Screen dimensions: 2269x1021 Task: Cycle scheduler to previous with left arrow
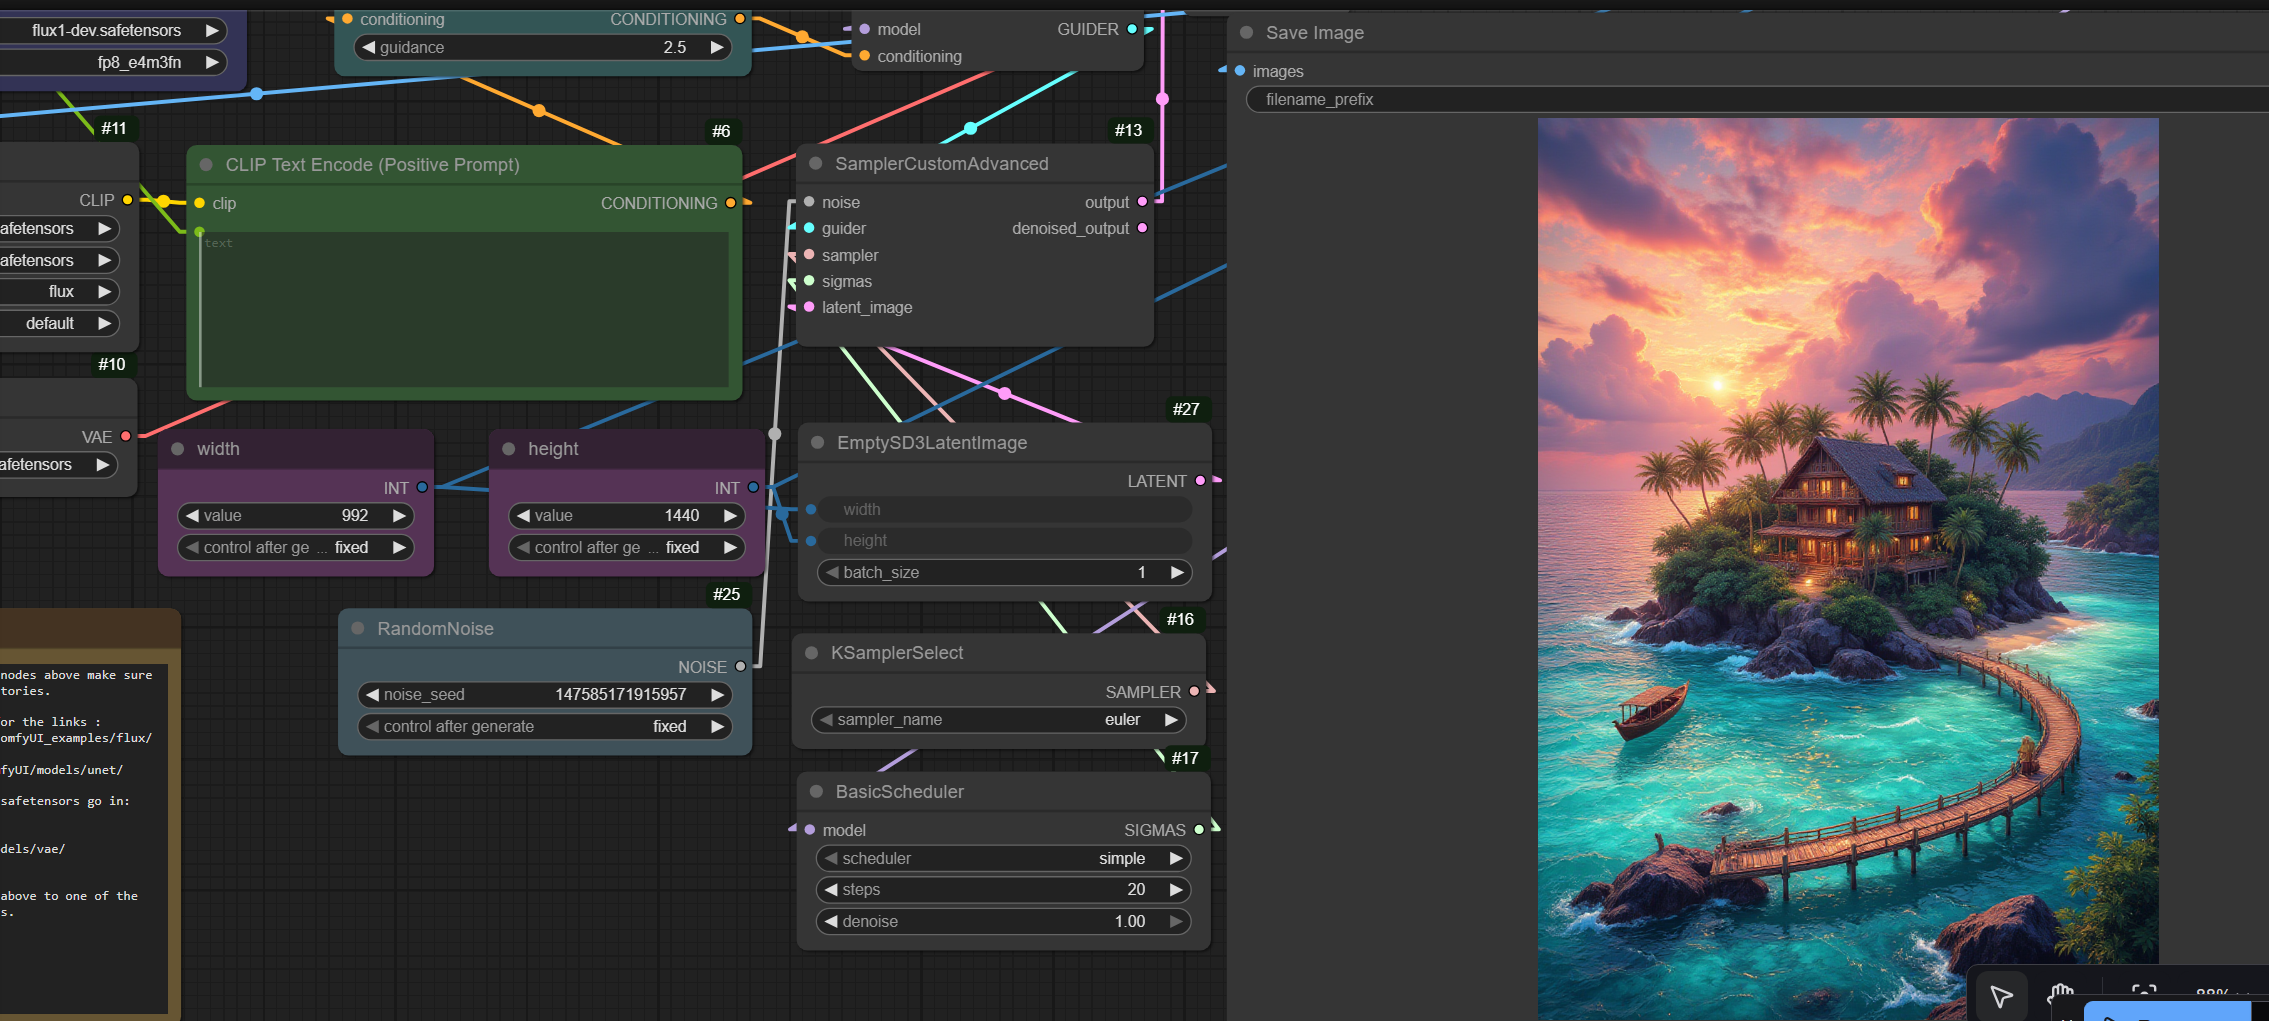831,859
